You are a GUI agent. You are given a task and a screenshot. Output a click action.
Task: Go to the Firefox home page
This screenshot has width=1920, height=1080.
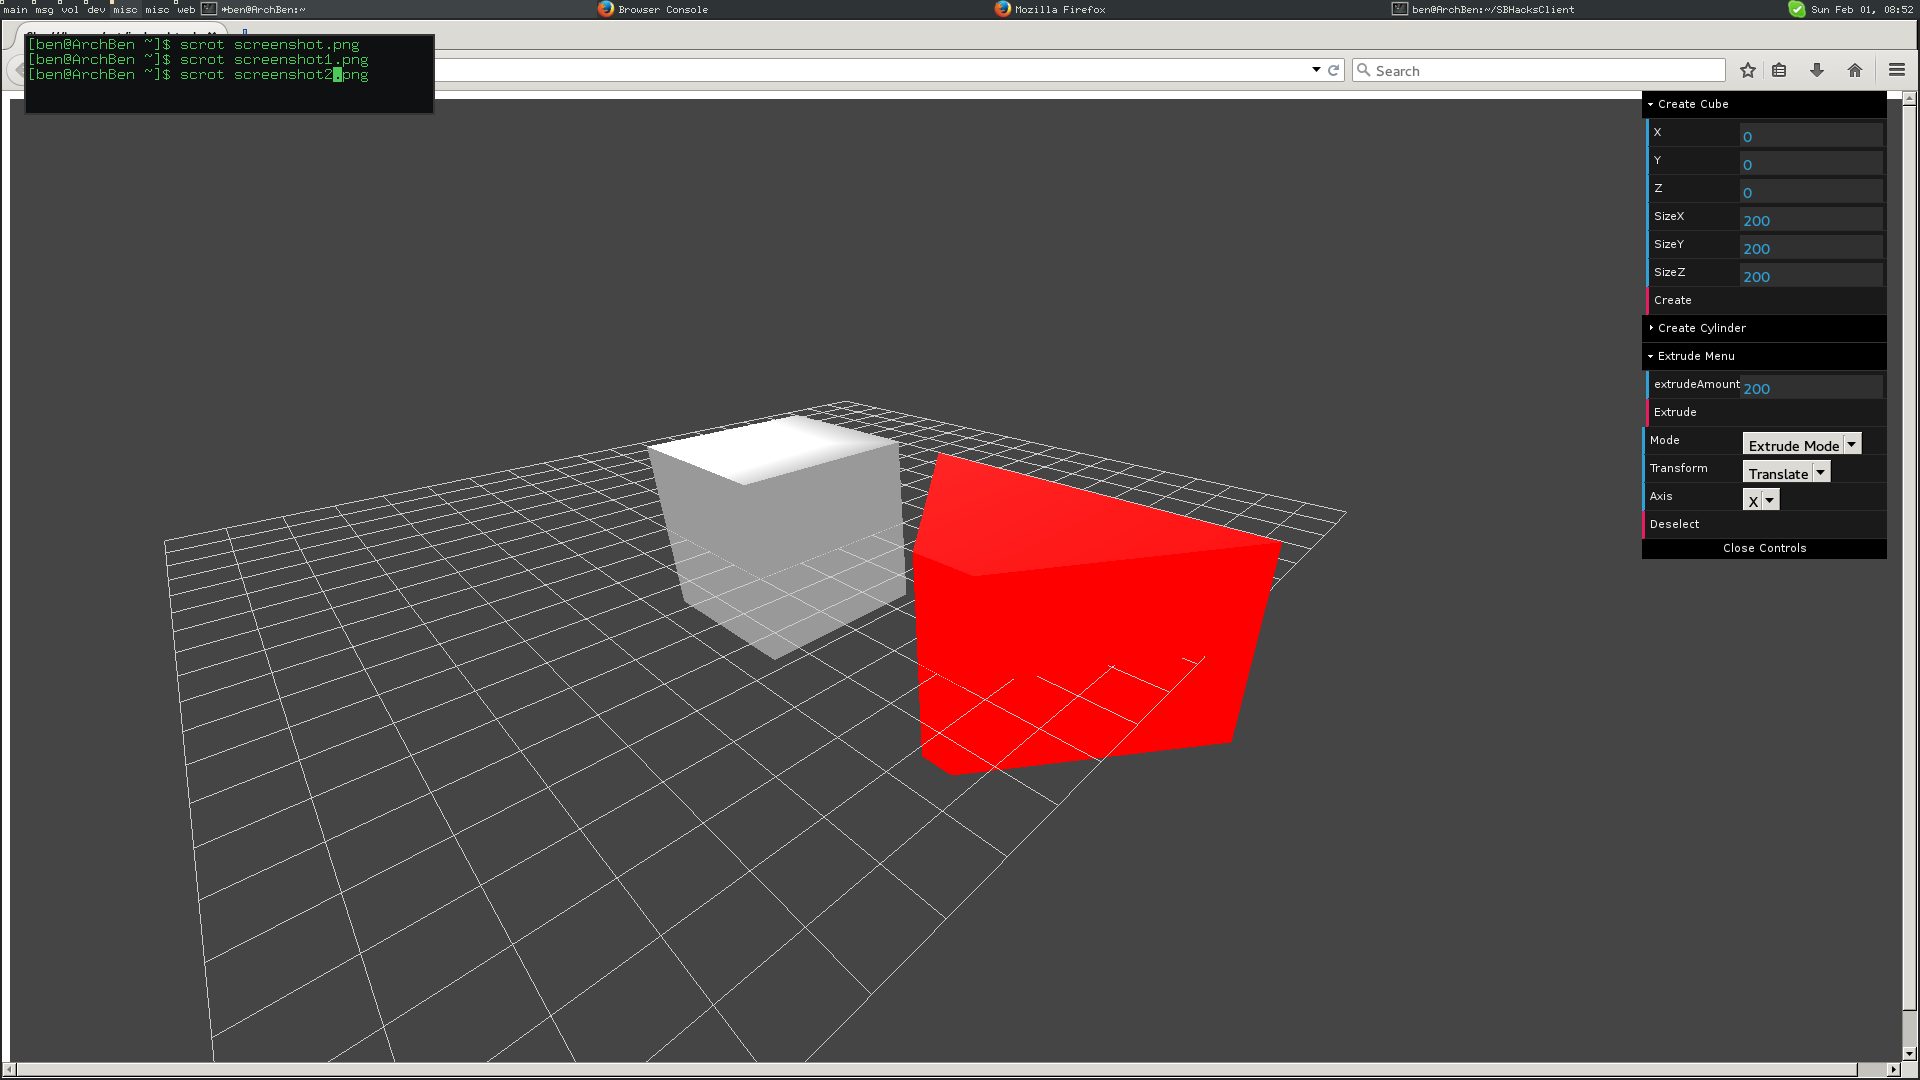[x=1855, y=70]
